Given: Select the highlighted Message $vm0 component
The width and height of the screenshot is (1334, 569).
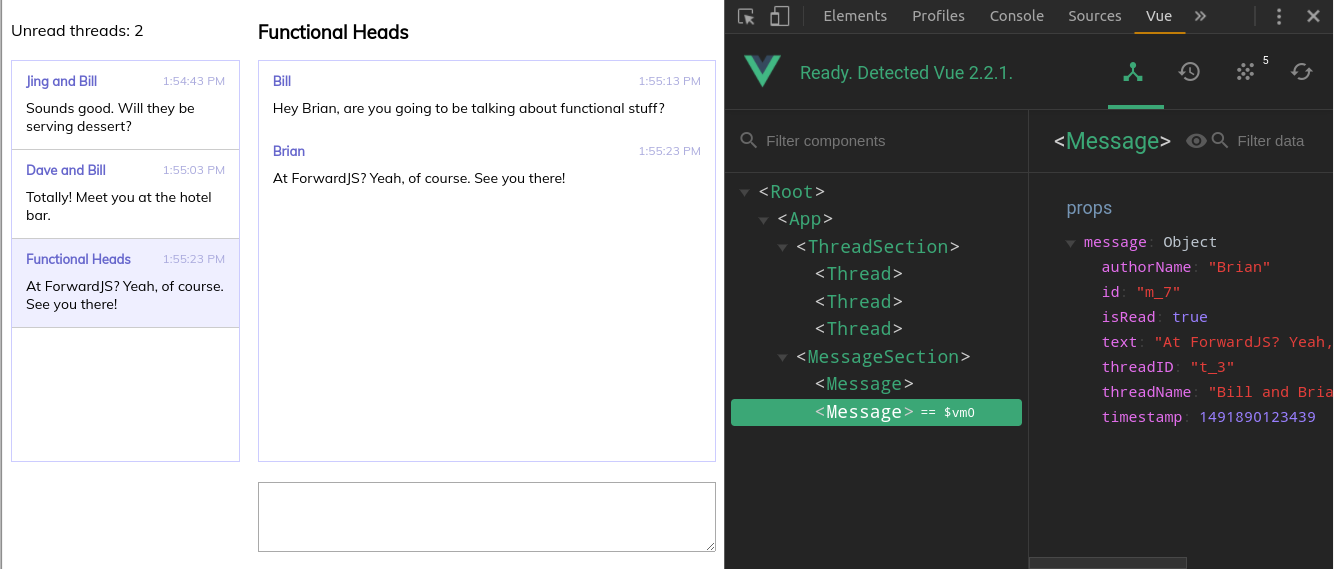Looking at the screenshot, I should pyautogui.click(x=876, y=412).
